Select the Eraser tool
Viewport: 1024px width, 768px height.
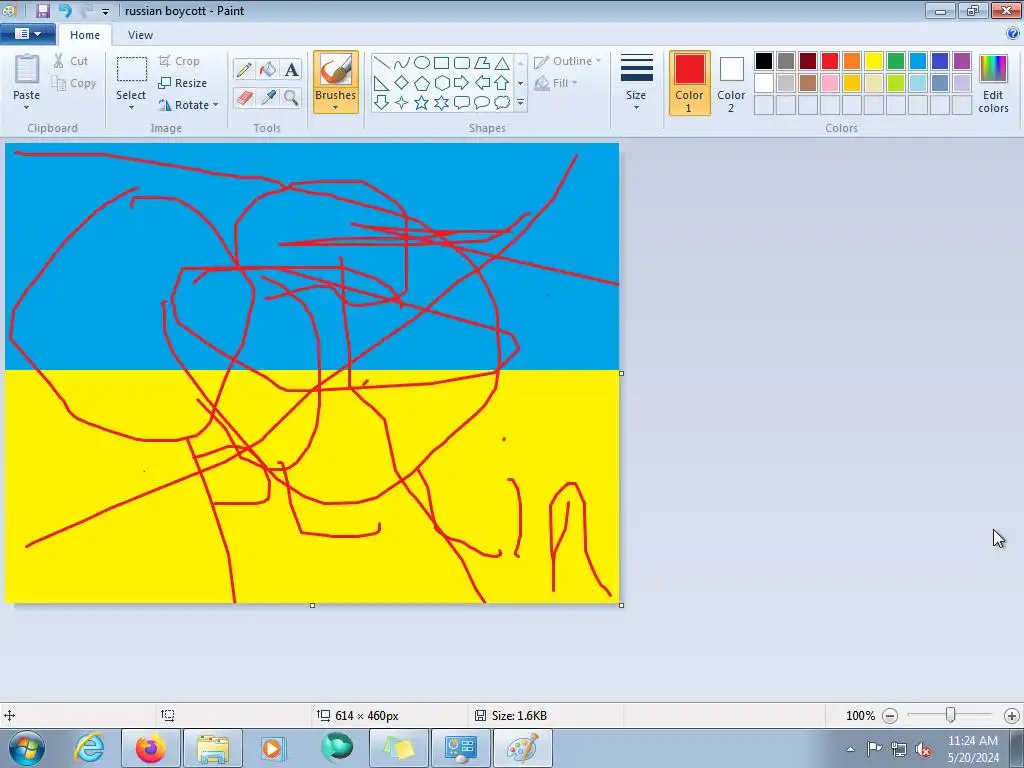244,98
